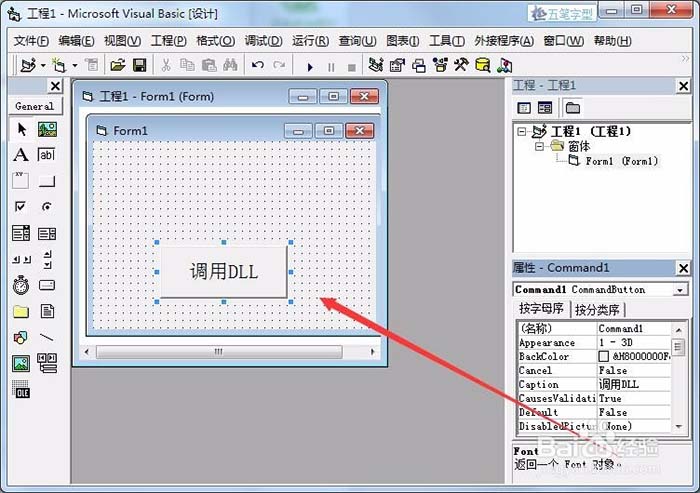Click the 调用DLL command button on form

(x=224, y=272)
